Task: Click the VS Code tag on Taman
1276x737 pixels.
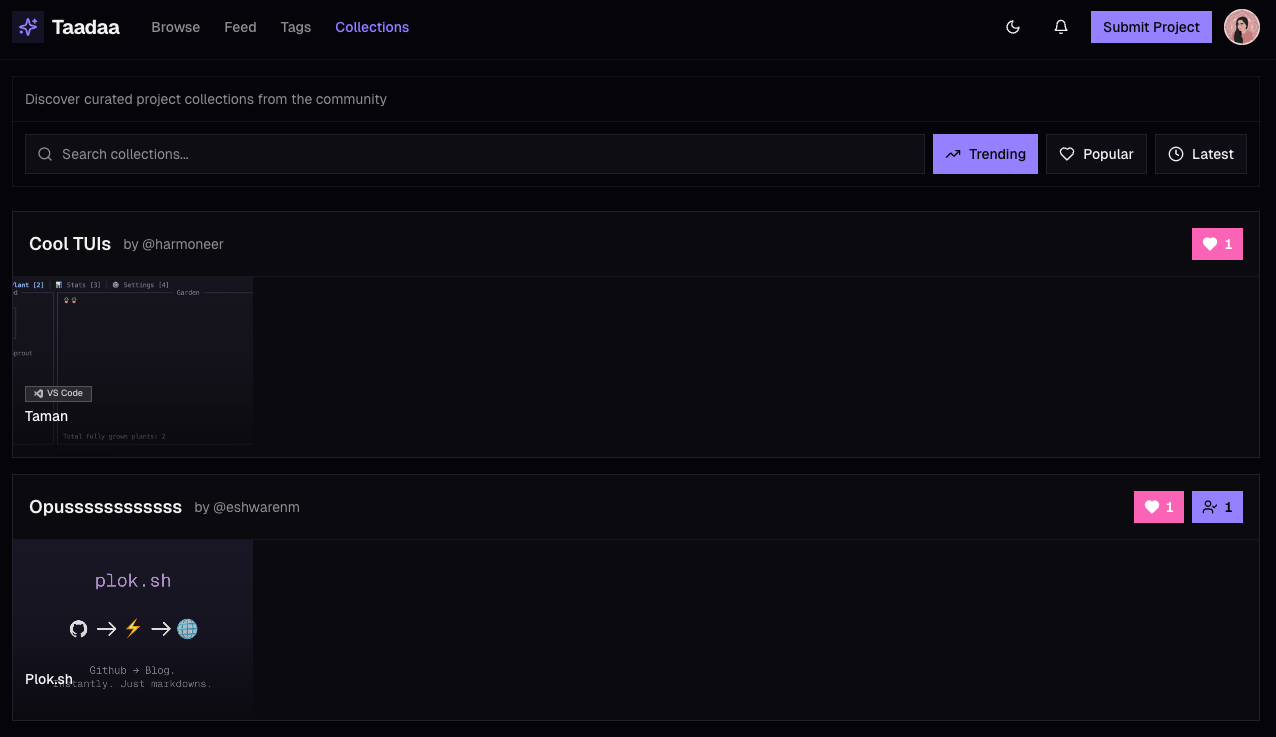Action: pos(59,393)
